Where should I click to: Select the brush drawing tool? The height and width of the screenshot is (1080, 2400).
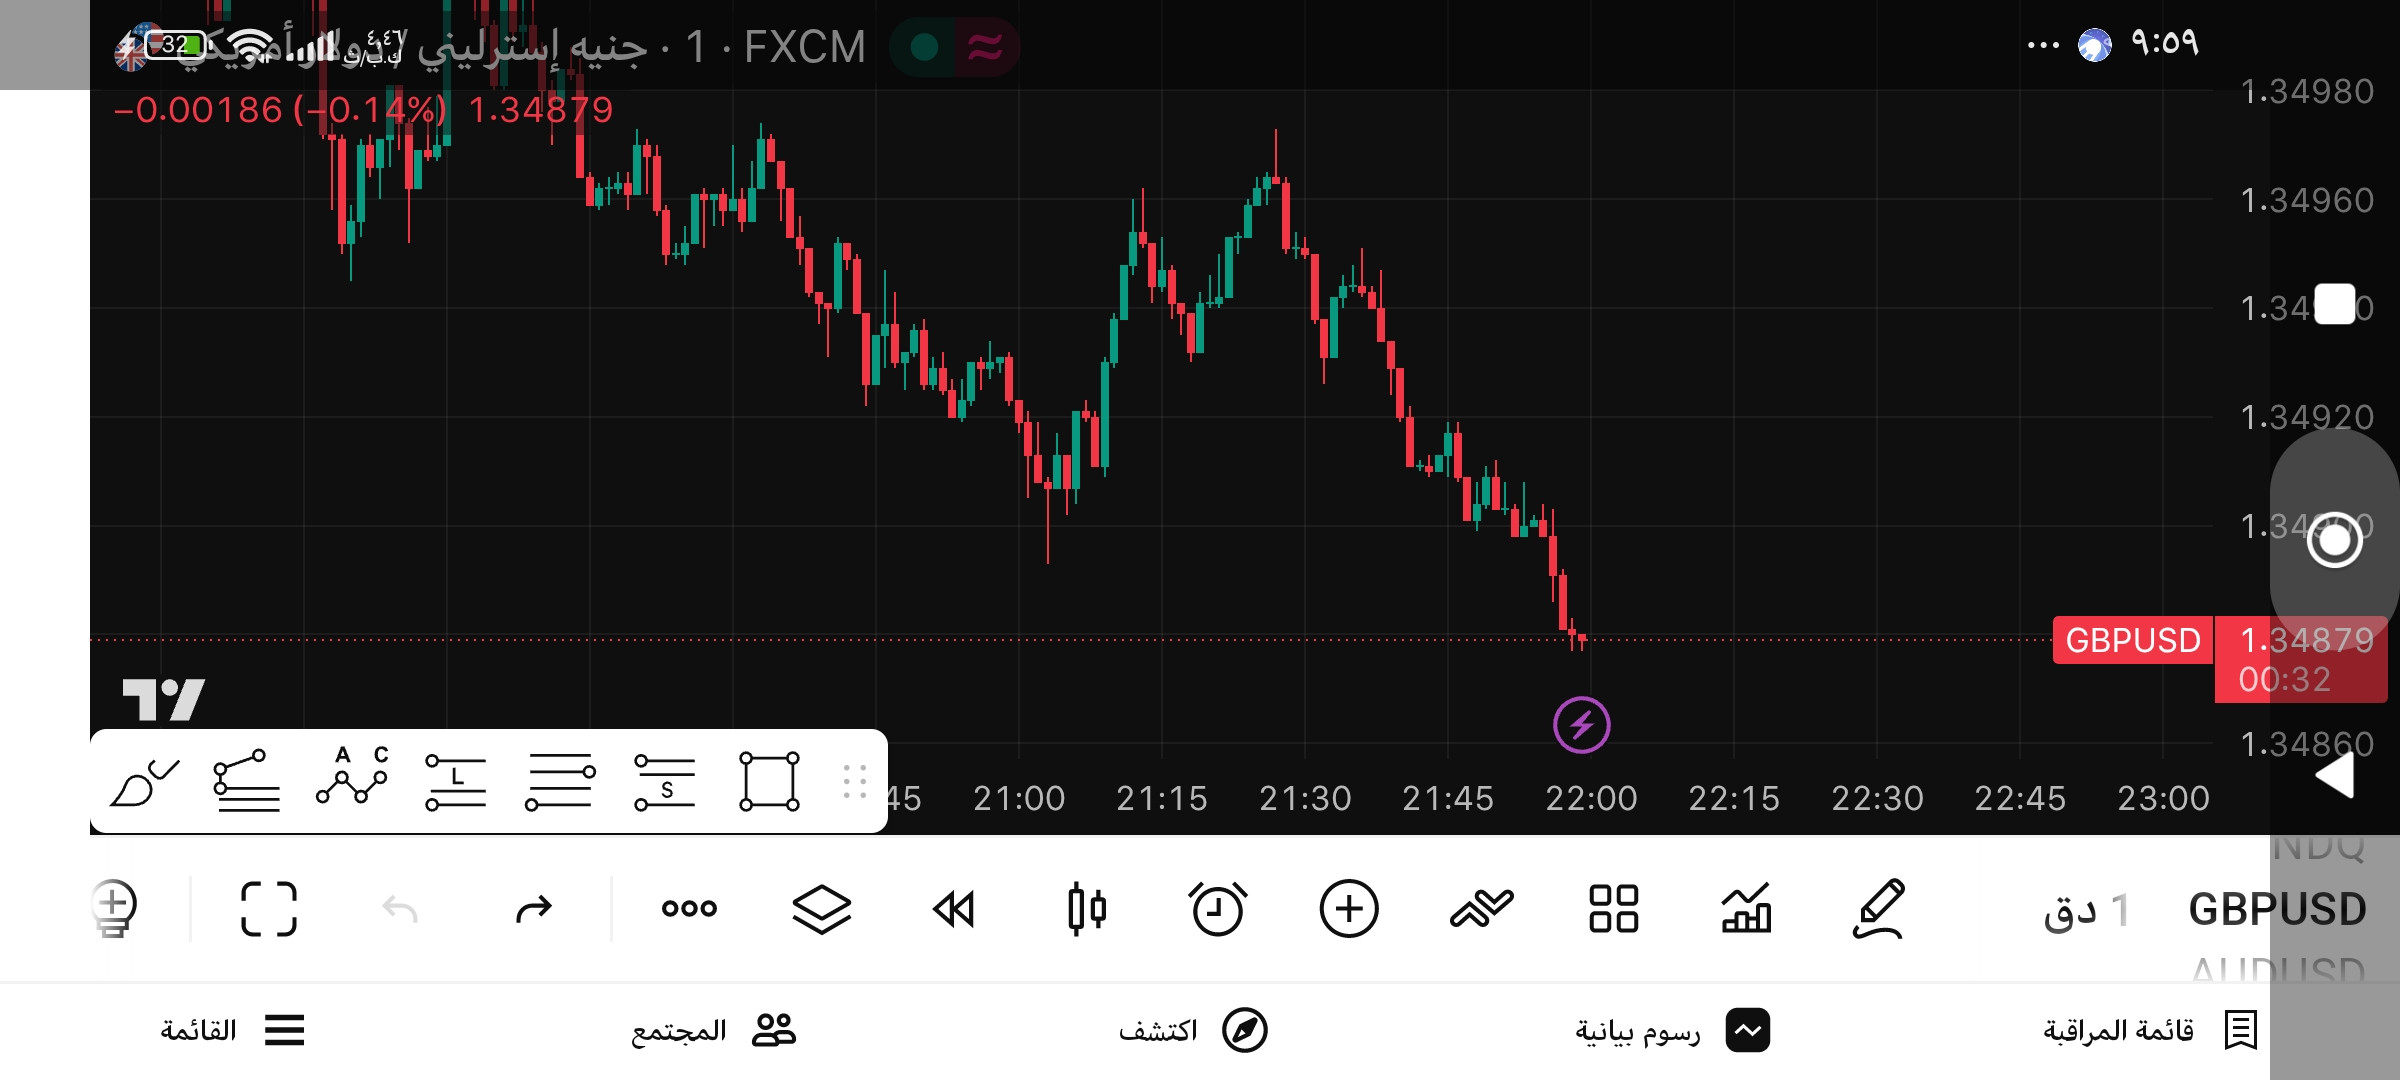pos(145,782)
